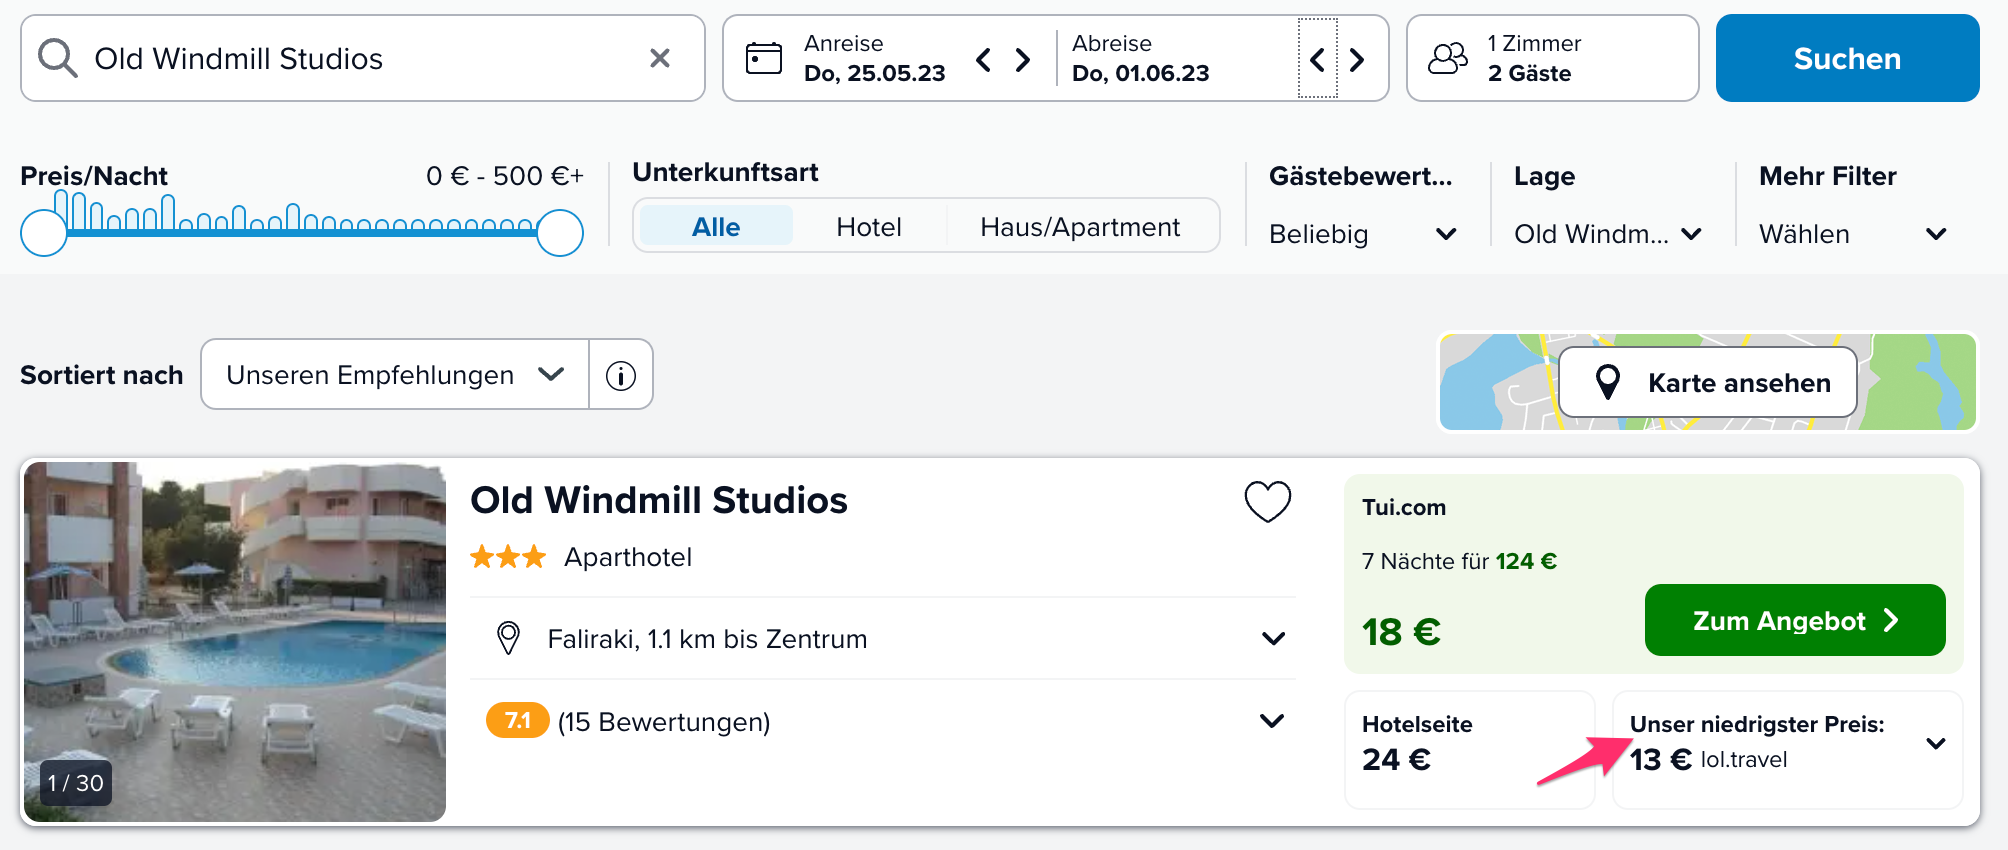Move check-in date one day later
The image size is (2008, 850).
(1023, 60)
